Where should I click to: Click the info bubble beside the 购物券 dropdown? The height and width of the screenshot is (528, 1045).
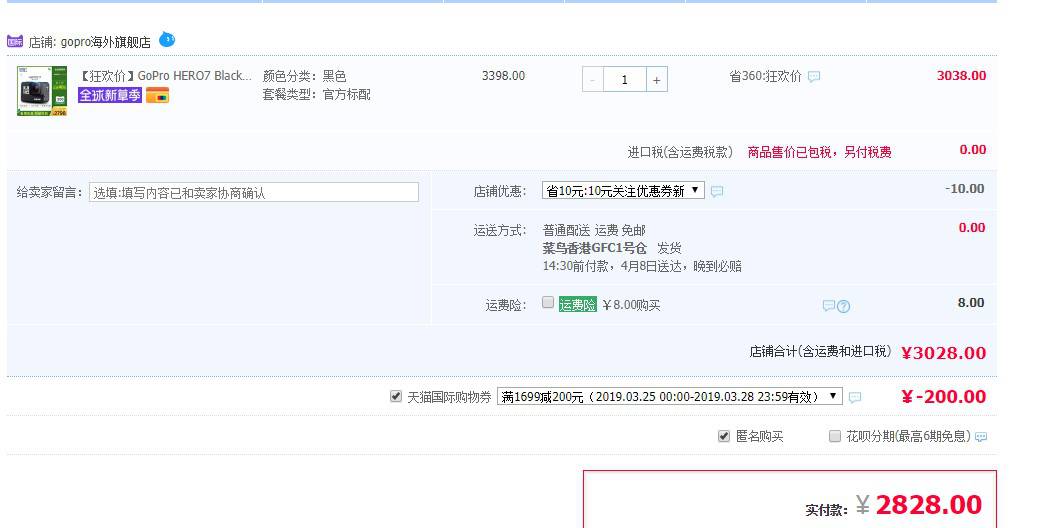click(855, 397)
